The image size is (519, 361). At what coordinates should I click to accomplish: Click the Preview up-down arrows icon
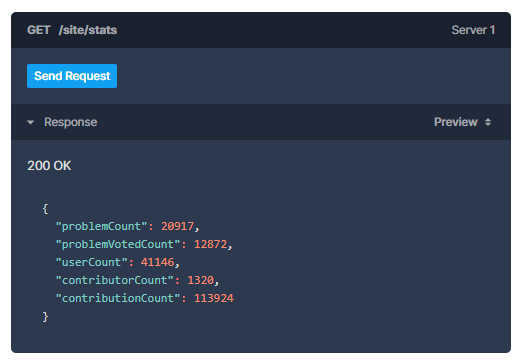pos(488,122)
